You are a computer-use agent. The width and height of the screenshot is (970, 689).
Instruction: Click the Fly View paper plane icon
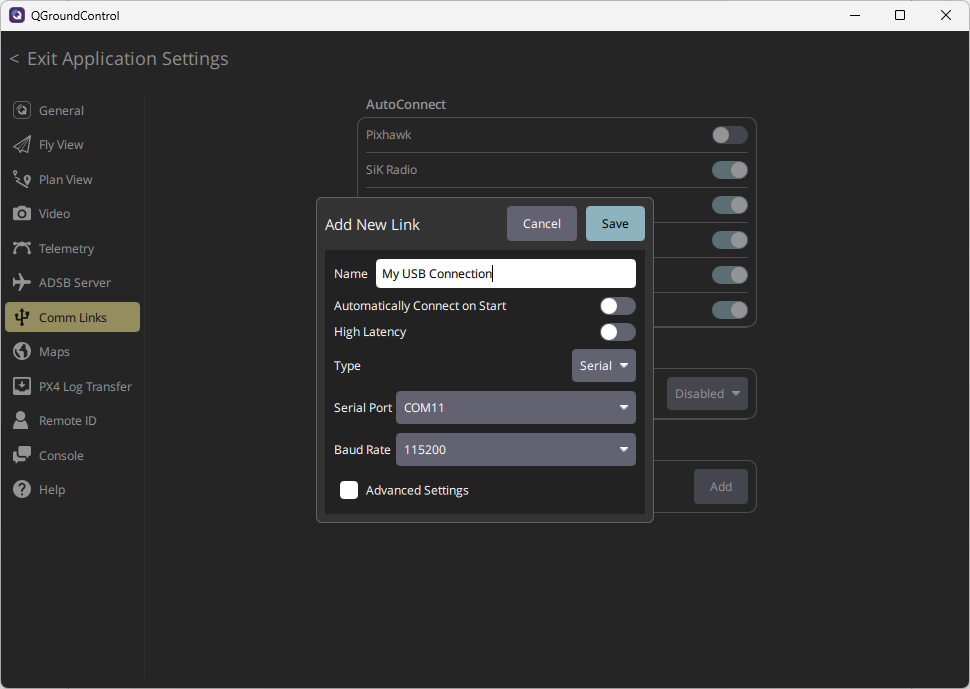22,145
